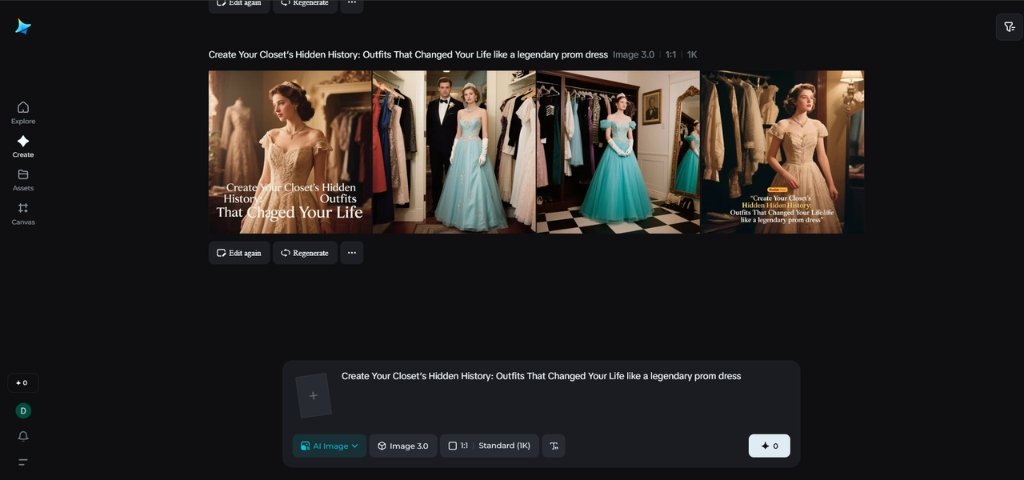Open the Image 3.0 model selector

click(x=402, y=446)
